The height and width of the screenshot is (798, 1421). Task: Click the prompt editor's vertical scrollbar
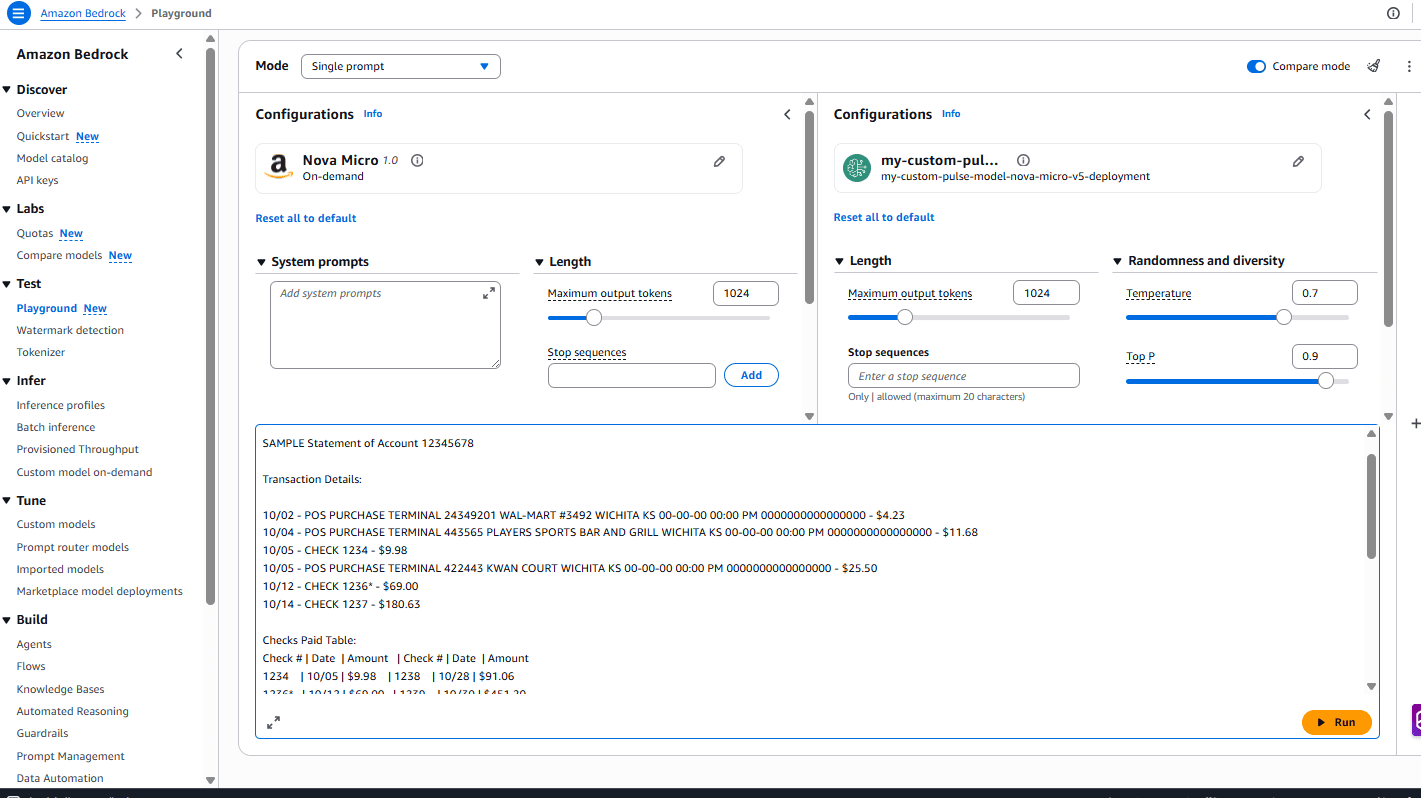pos(1371,506)
